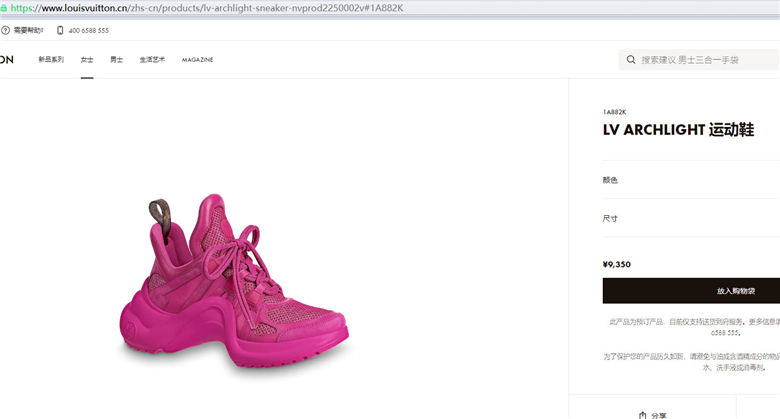Open the 女士 menu

[x=87, y=59]
